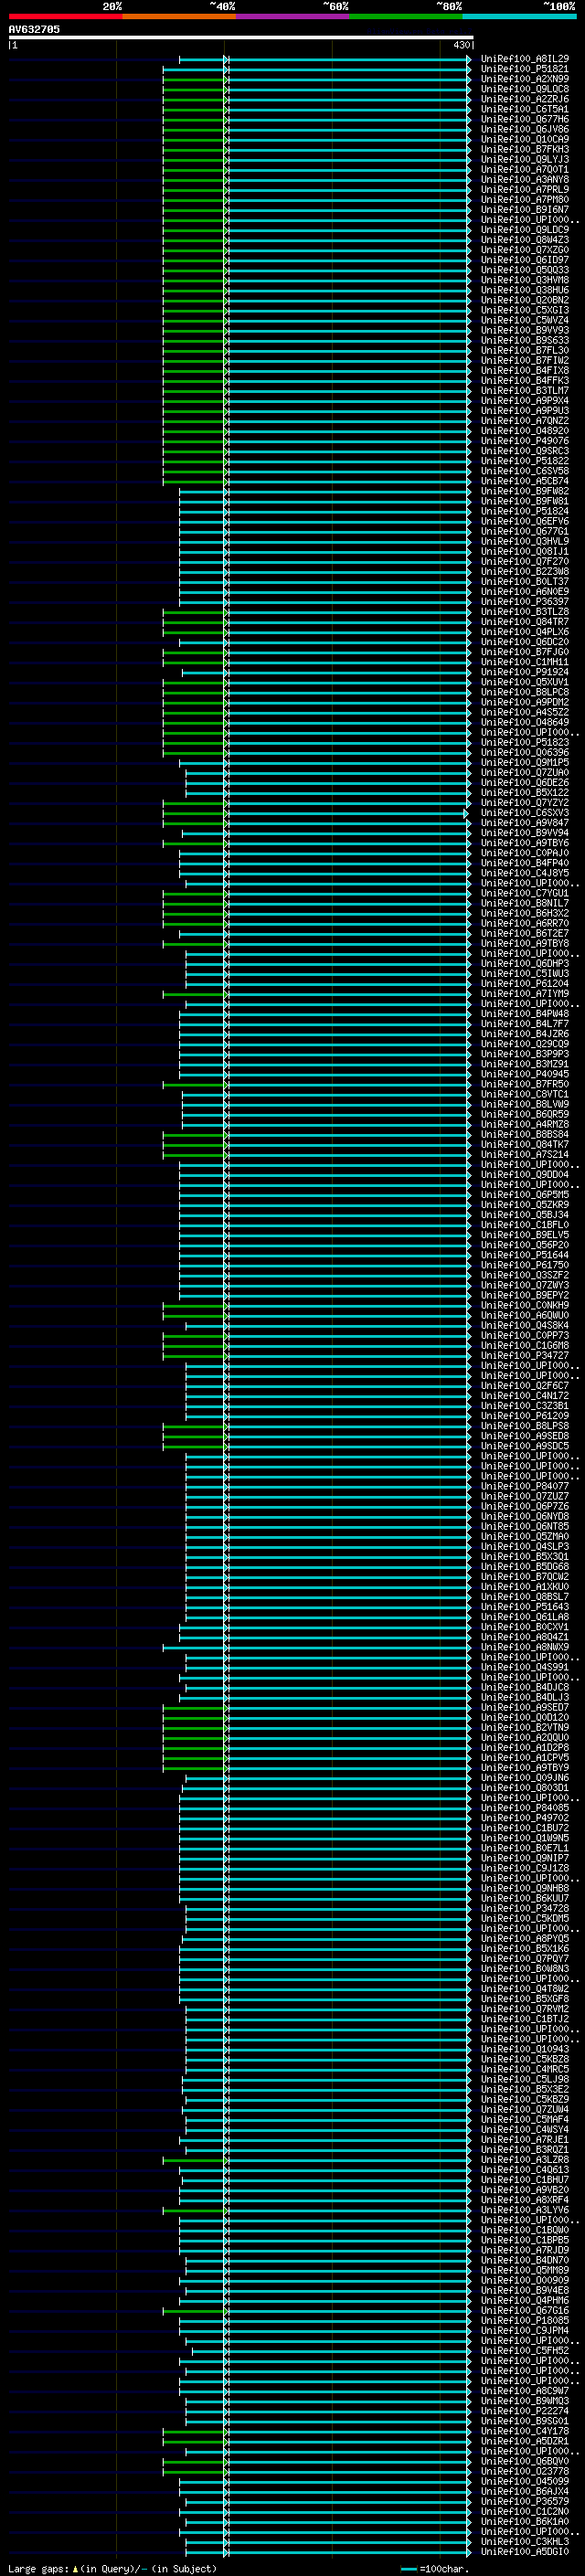The width and height of the screenshot is (585, 2576).
Task: Open the hit UniRef100_C6T5A1
Action: [524, 109]
